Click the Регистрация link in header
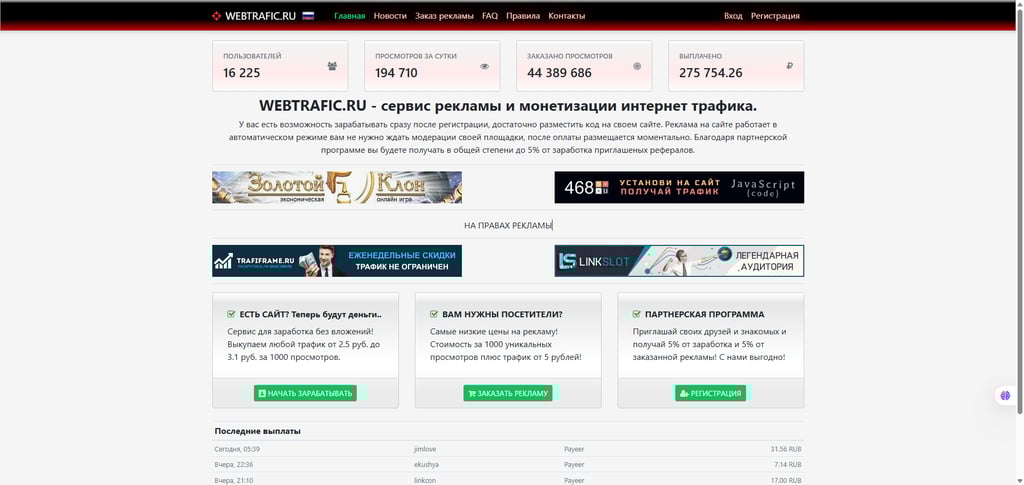The height and width of the screenshot is (485, 1024). click(x=775, y=16)
